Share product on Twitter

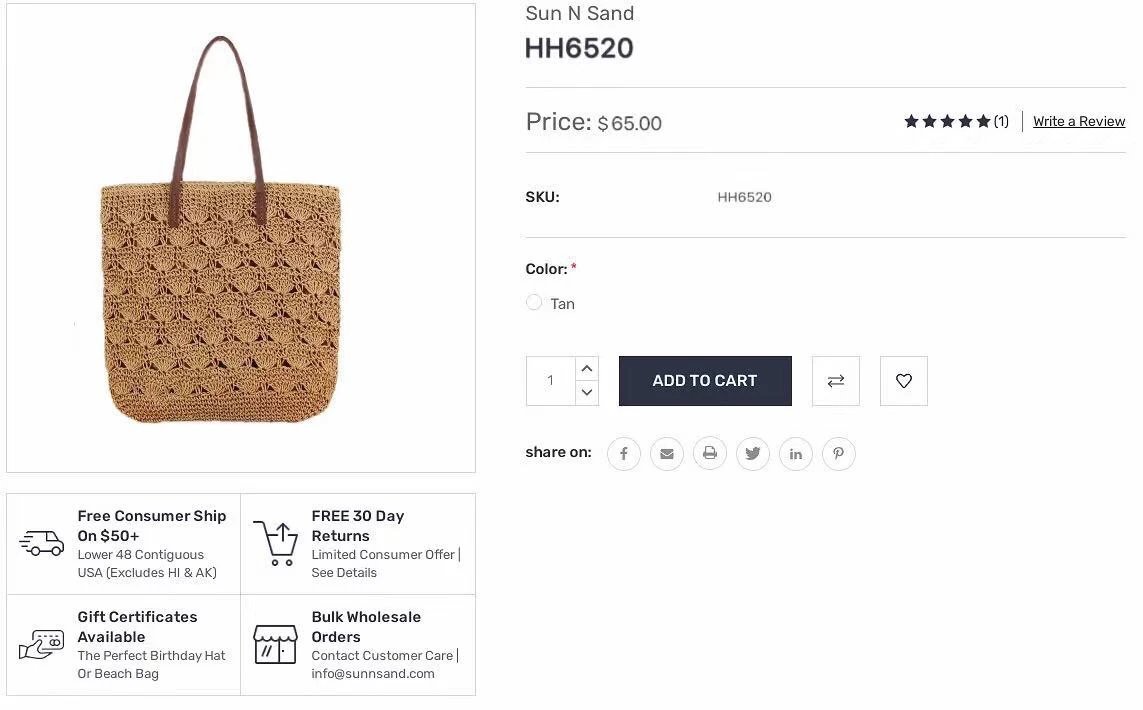coord(753,454)
